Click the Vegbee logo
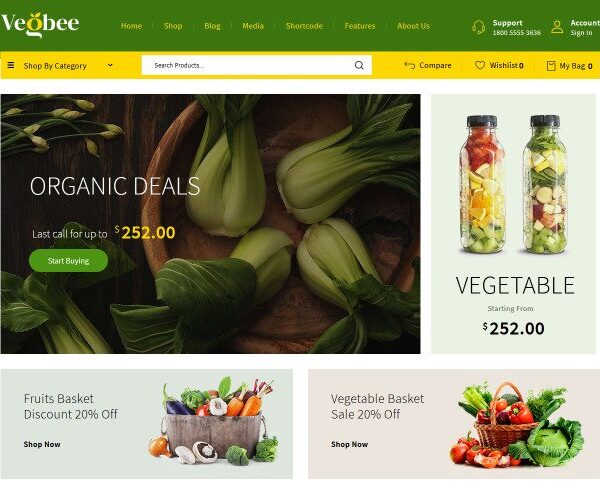 pyautogui.click(x=40, y=25)
